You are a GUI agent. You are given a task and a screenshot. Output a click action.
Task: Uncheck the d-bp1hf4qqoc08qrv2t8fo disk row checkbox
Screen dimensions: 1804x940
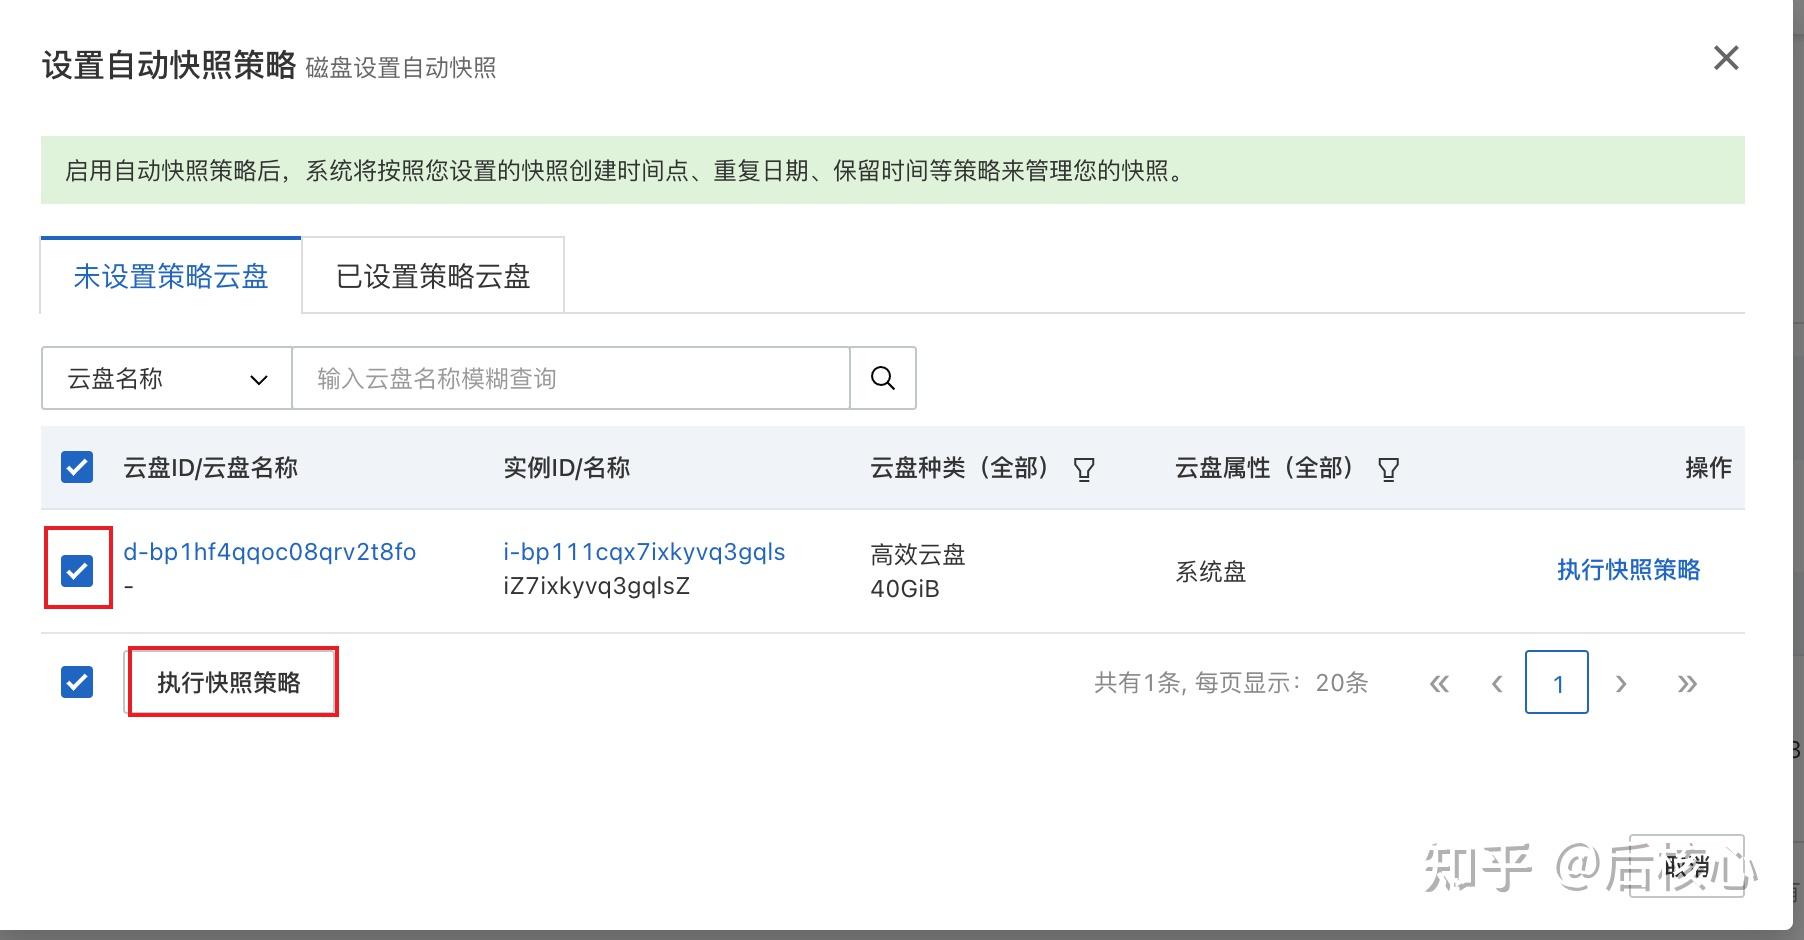[x=77, y=571]
